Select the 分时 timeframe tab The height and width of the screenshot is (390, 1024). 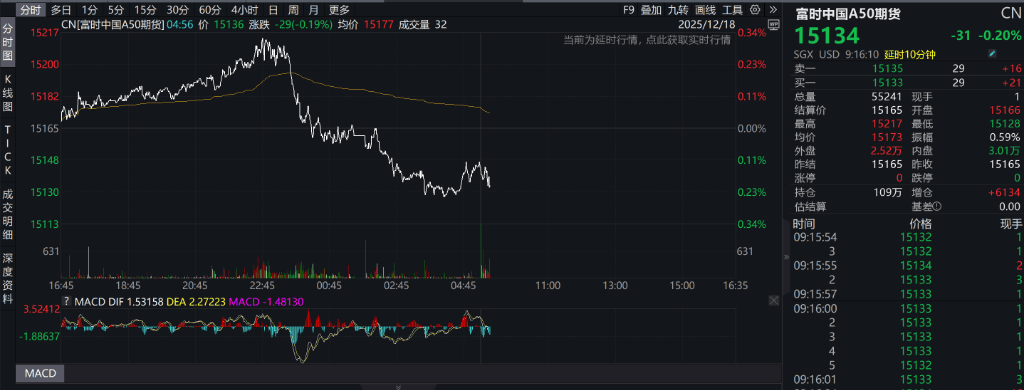click(30, 10)
